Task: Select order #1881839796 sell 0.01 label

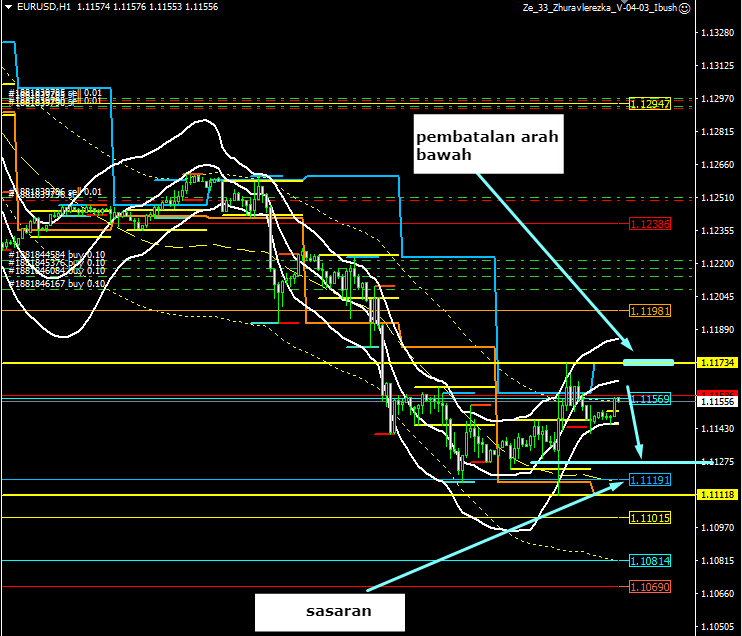Action: click(x=56, y=192)
